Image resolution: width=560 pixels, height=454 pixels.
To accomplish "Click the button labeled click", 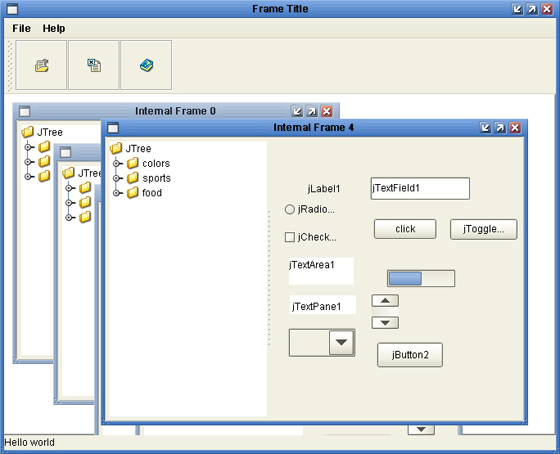I will pyautogui.click(x=405, y=229).
